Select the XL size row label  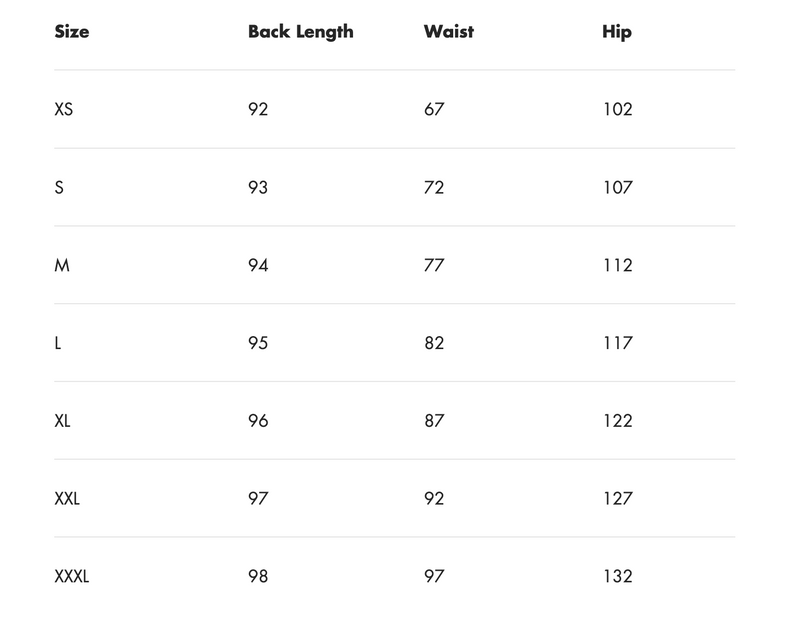[x=62, y=421]
